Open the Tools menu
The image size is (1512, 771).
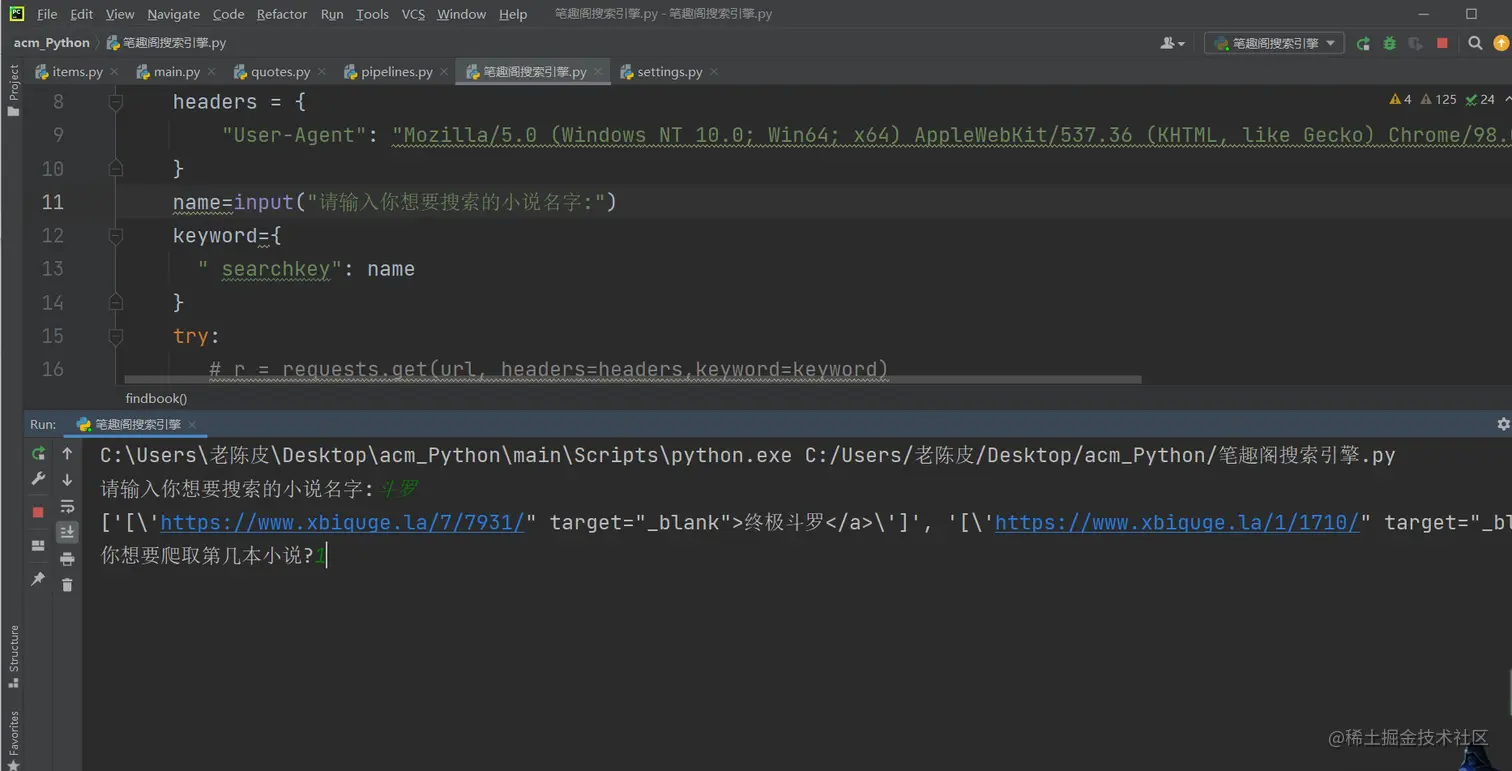click(372, 14)
